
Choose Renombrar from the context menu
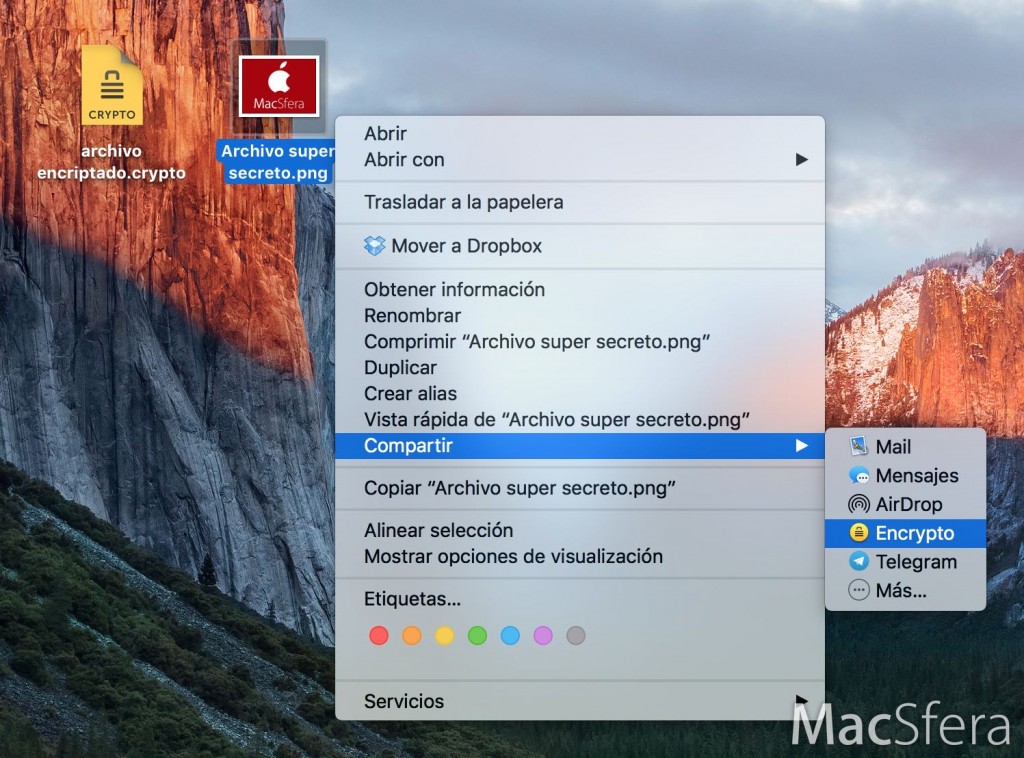point(412,315)
